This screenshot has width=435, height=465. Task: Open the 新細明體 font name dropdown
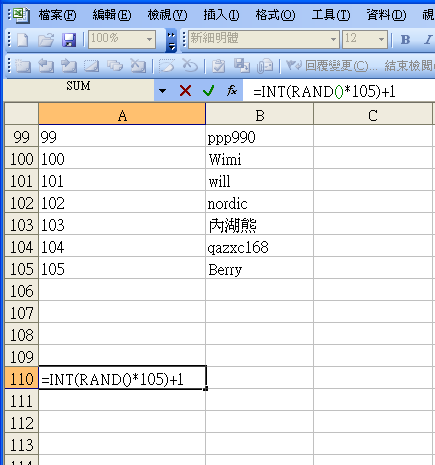(333, 40)
